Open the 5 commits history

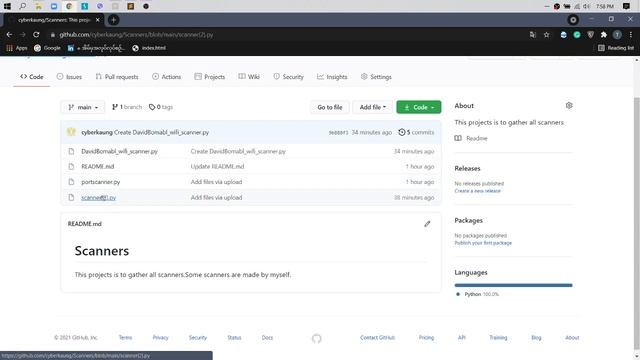click(416, 132)
